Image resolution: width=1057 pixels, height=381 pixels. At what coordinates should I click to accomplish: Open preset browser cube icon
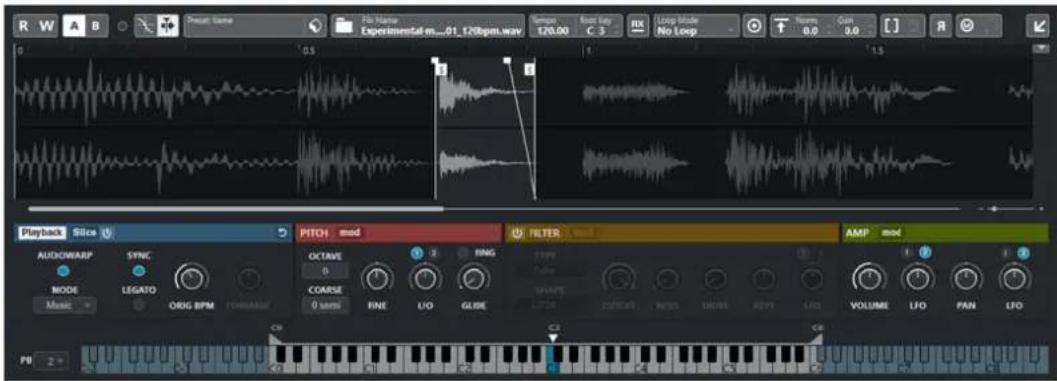pos(315,26)
